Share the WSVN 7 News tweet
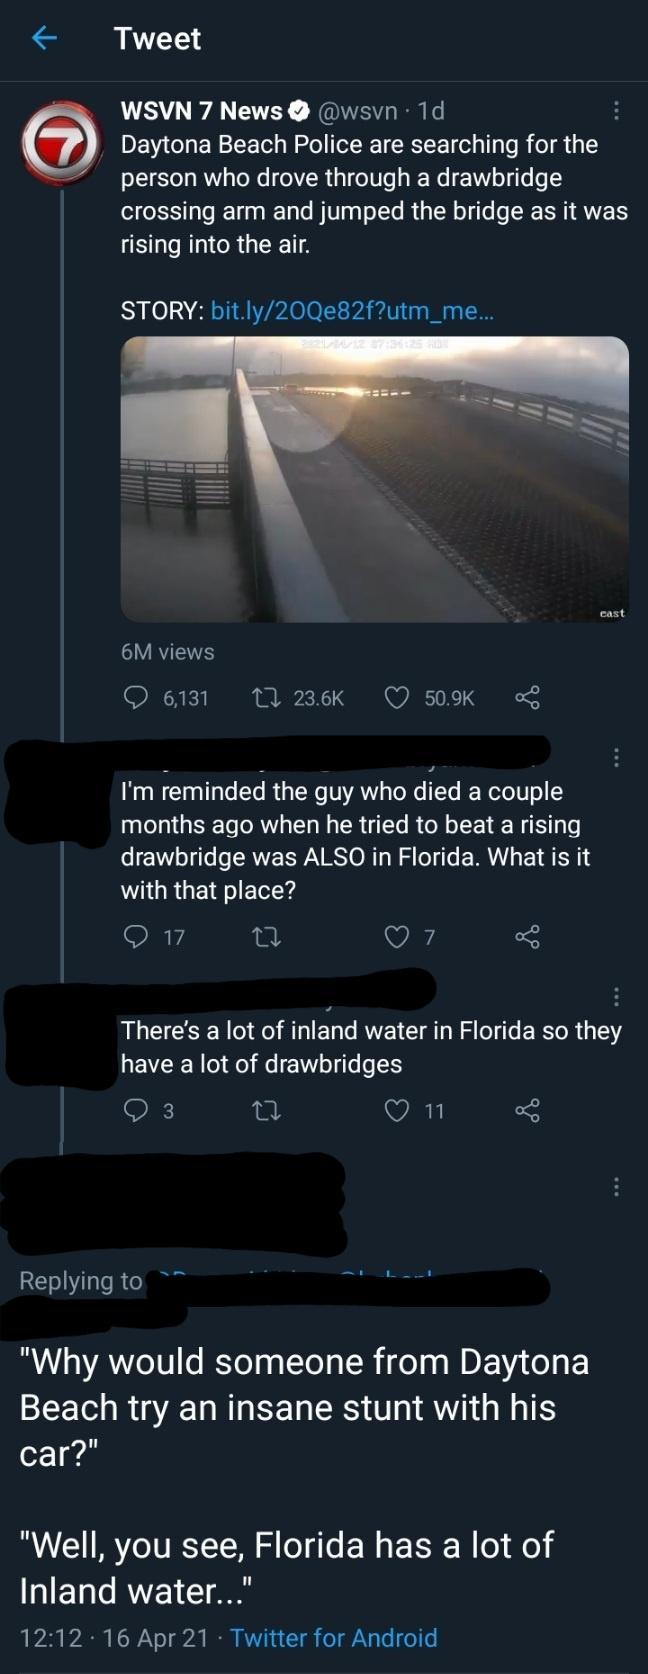The width and height of the screenshot is (648, 1674). tap(528, 699)
